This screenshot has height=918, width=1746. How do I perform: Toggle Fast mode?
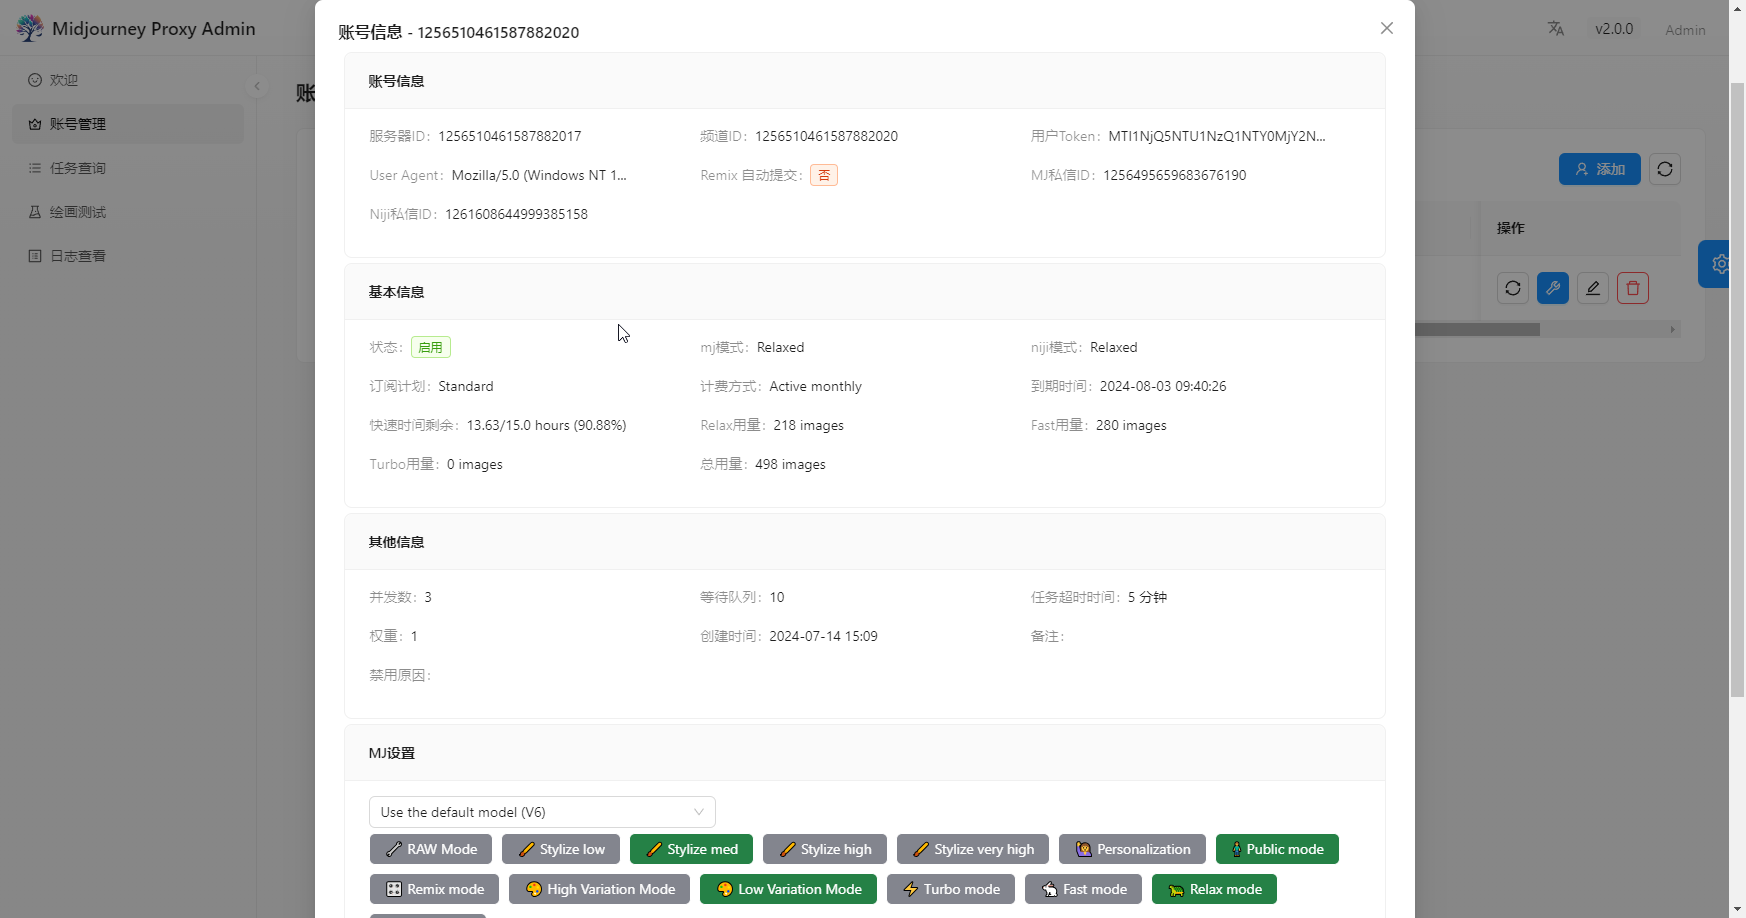pyautogui.click(x=1083, y=889)
